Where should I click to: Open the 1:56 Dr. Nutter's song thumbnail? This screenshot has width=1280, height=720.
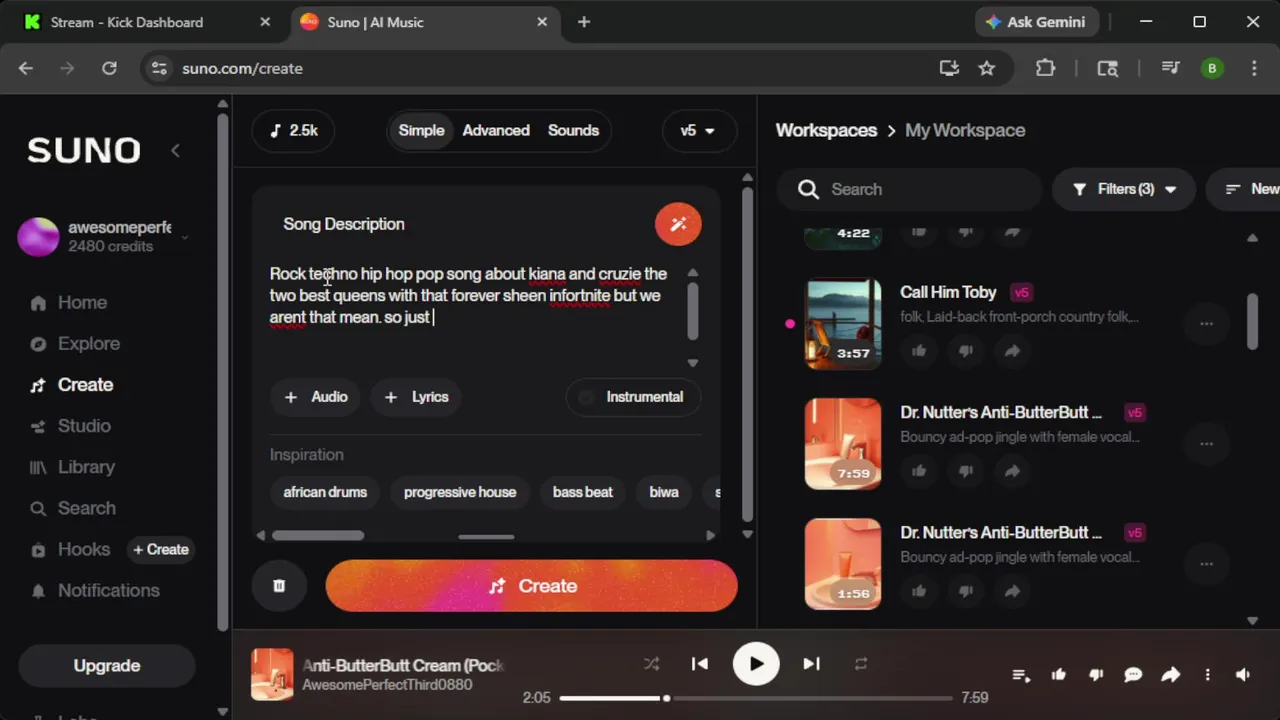pyautogui.click(x=843, y=564)
